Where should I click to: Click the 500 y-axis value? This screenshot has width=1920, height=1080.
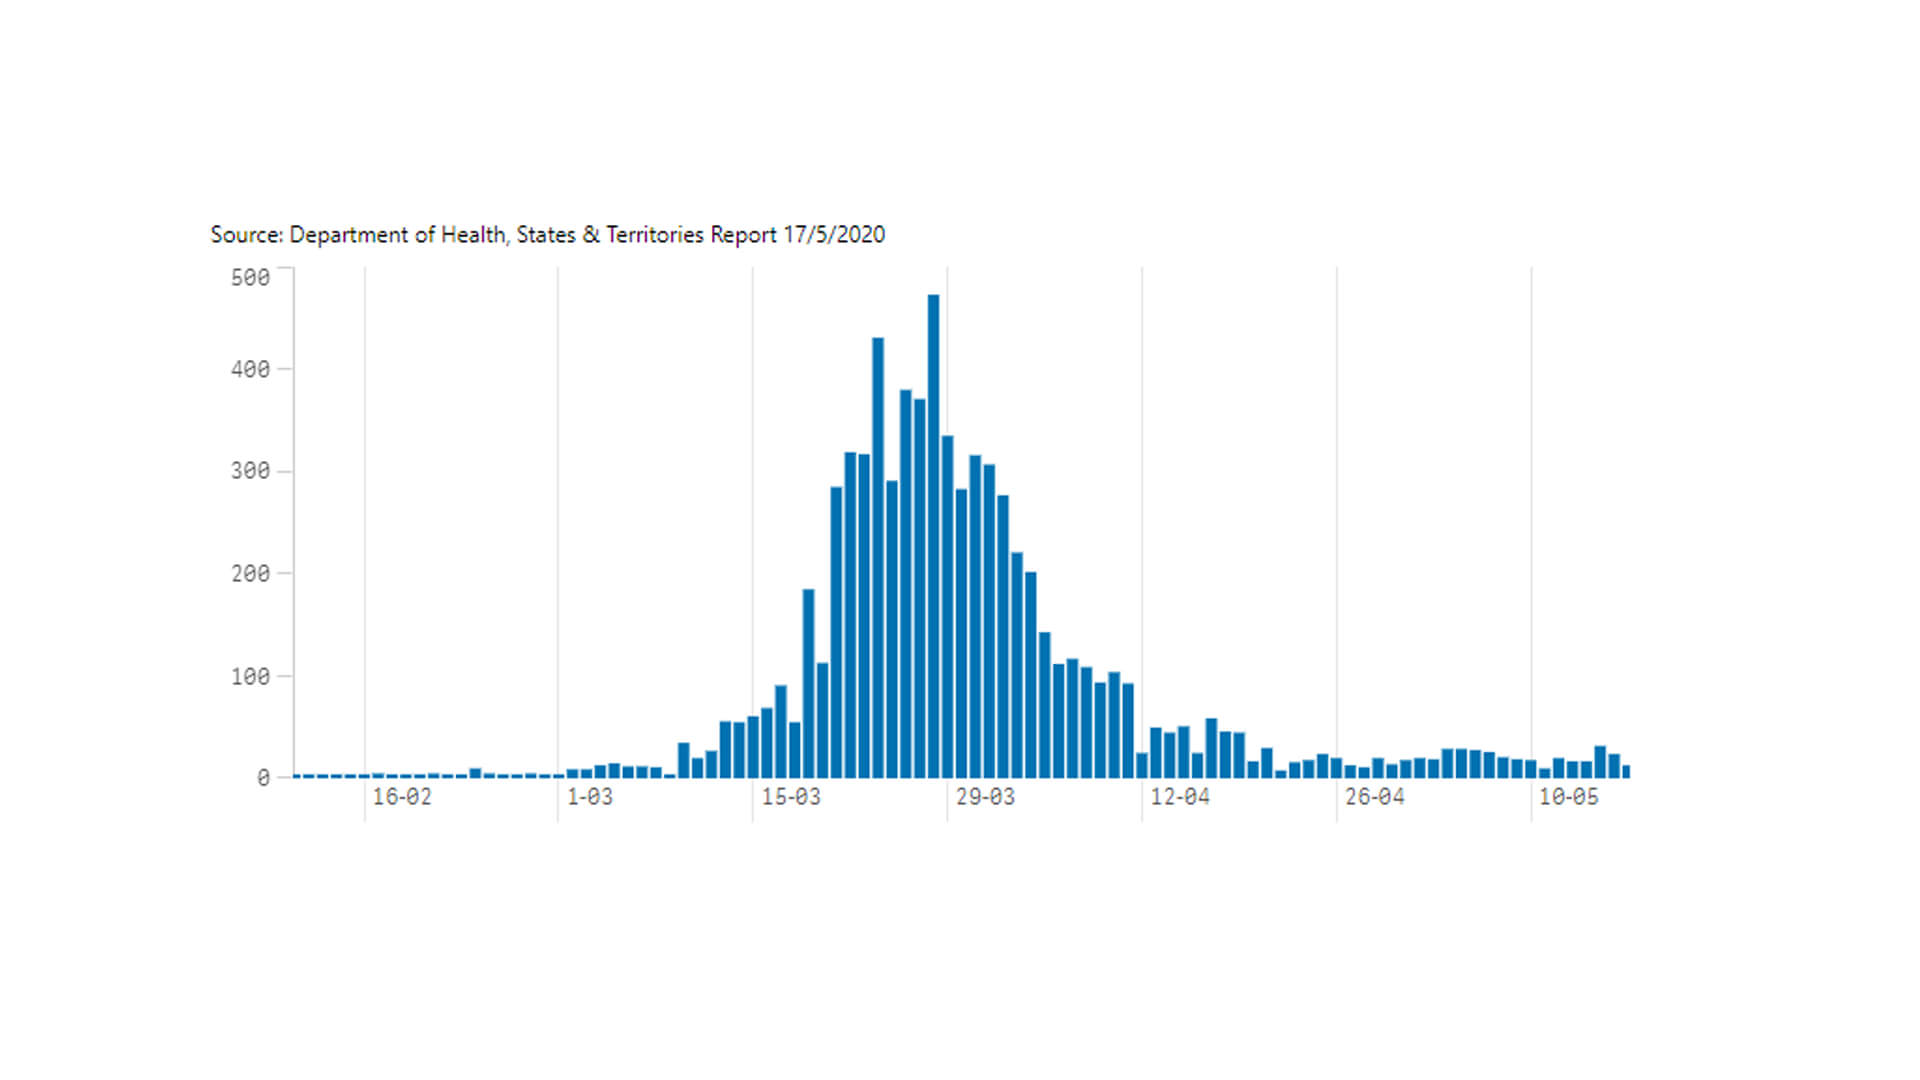click(250, 278)
